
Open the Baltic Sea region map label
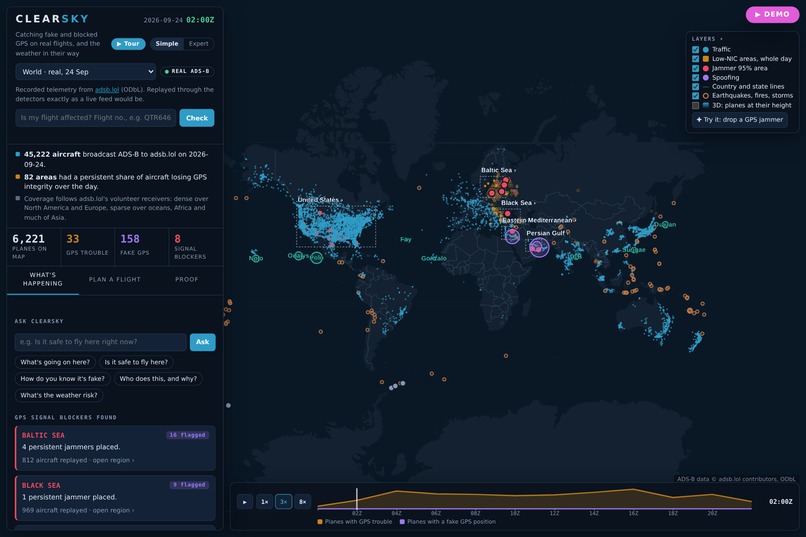pos(498,170)
